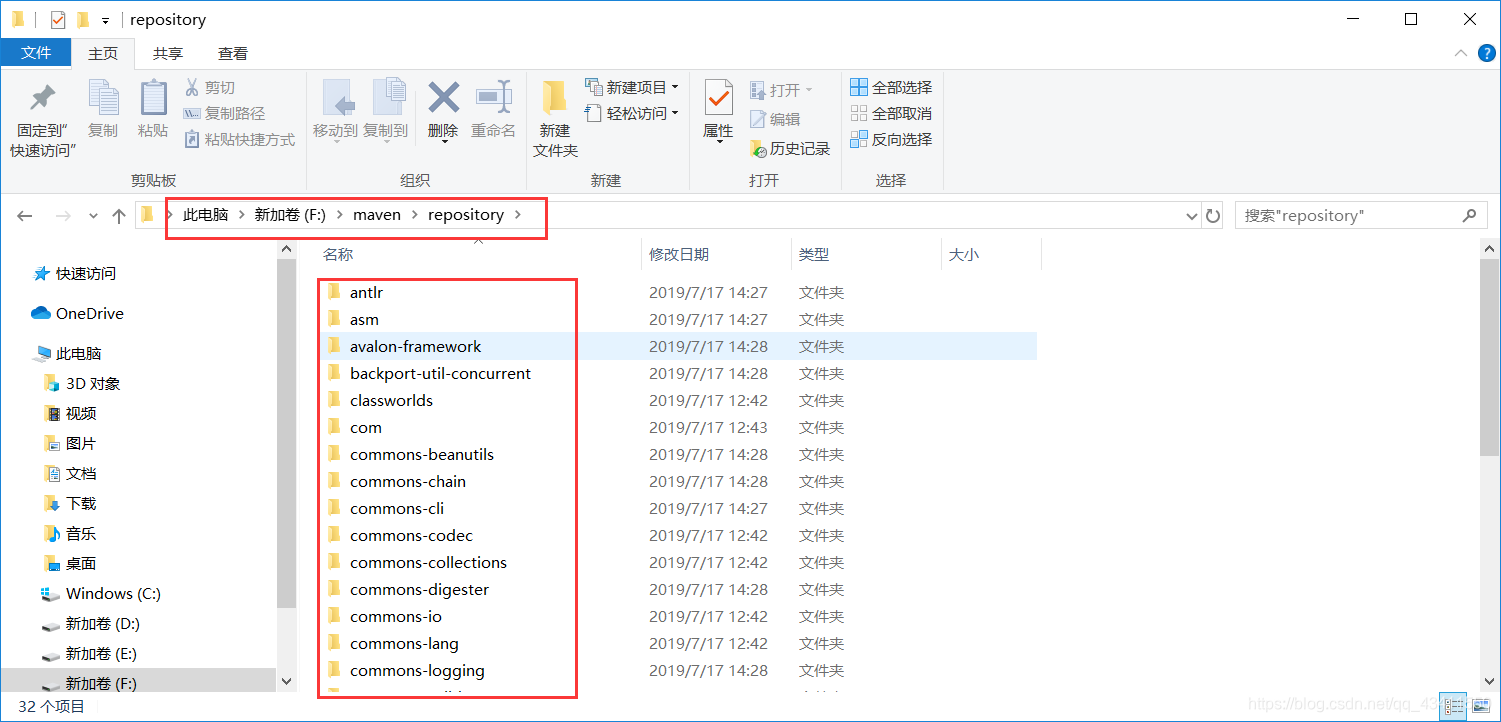
Task: Sort by Type (类型) column header
Action: pyautogui.click(x=814, y=255)
